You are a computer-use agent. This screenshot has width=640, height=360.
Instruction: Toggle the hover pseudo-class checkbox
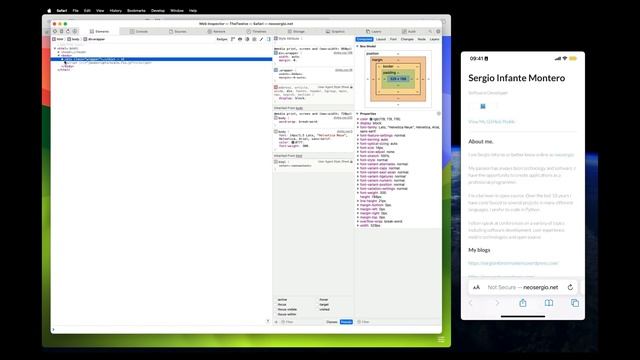click(317, 300)
